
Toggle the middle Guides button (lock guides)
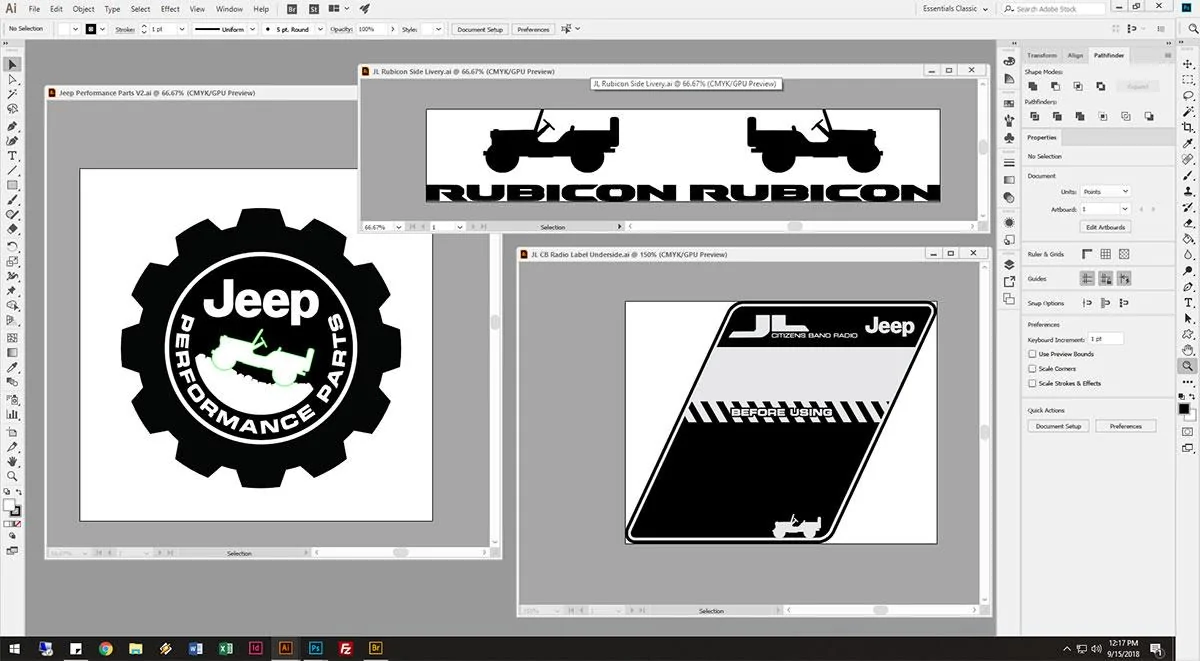click(x=1105, y=278)
